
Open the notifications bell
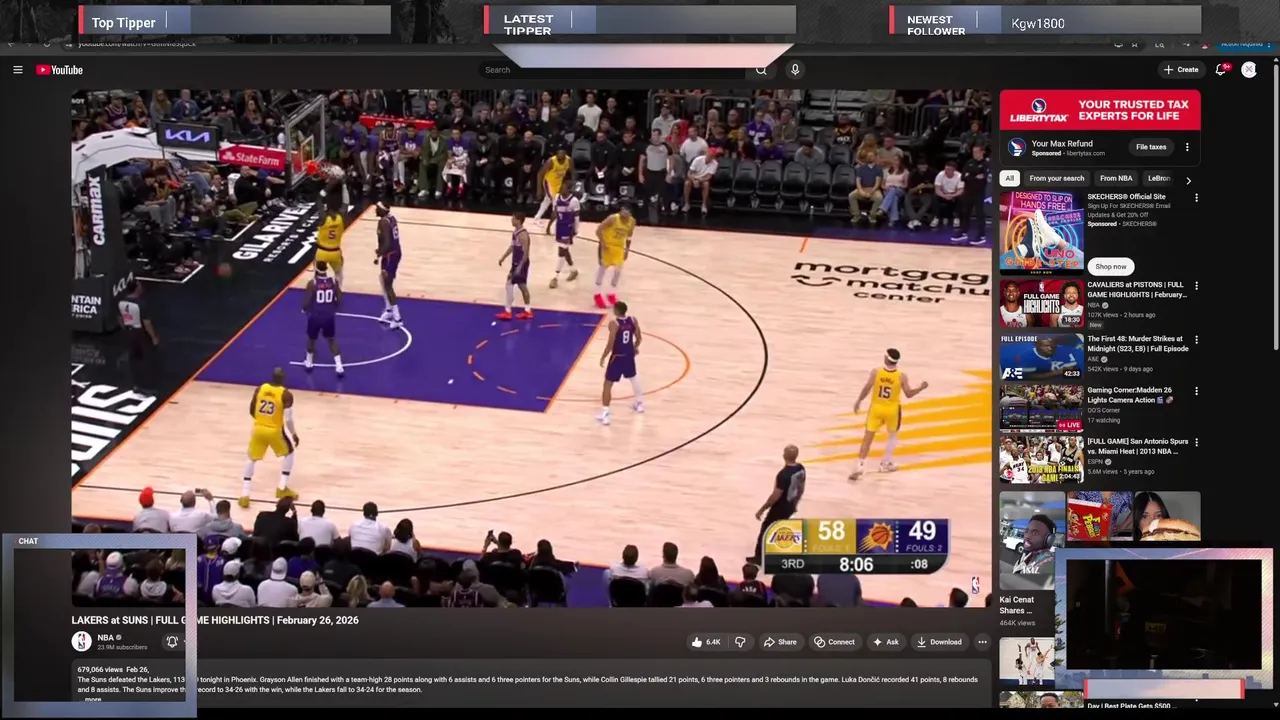[x=1220, y=70]
